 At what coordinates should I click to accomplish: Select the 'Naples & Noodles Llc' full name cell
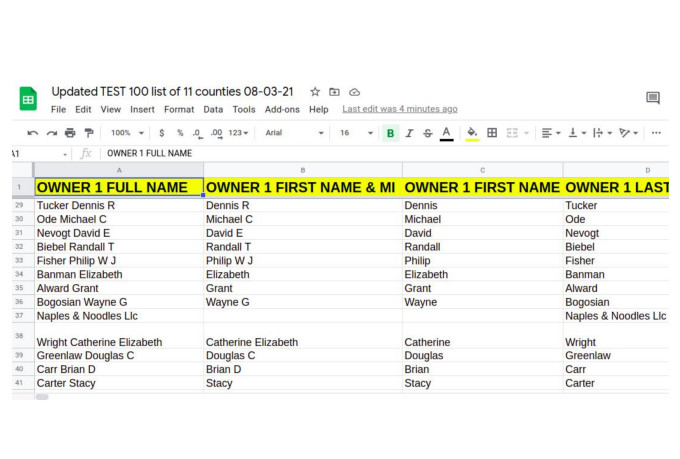pos(119,316)
